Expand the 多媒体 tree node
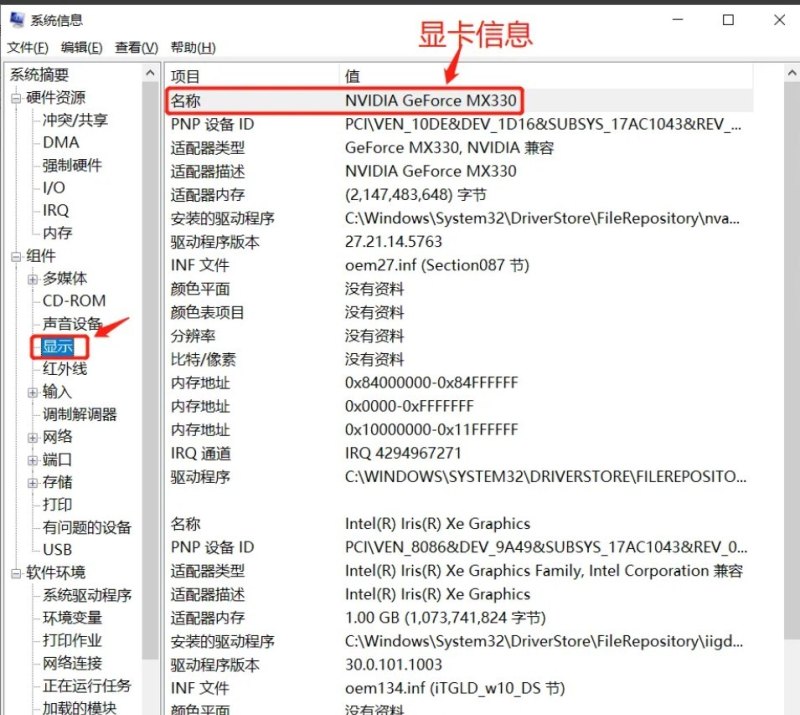Image resolution: width=800 pixels, height=715 pixels. point(33,279)
